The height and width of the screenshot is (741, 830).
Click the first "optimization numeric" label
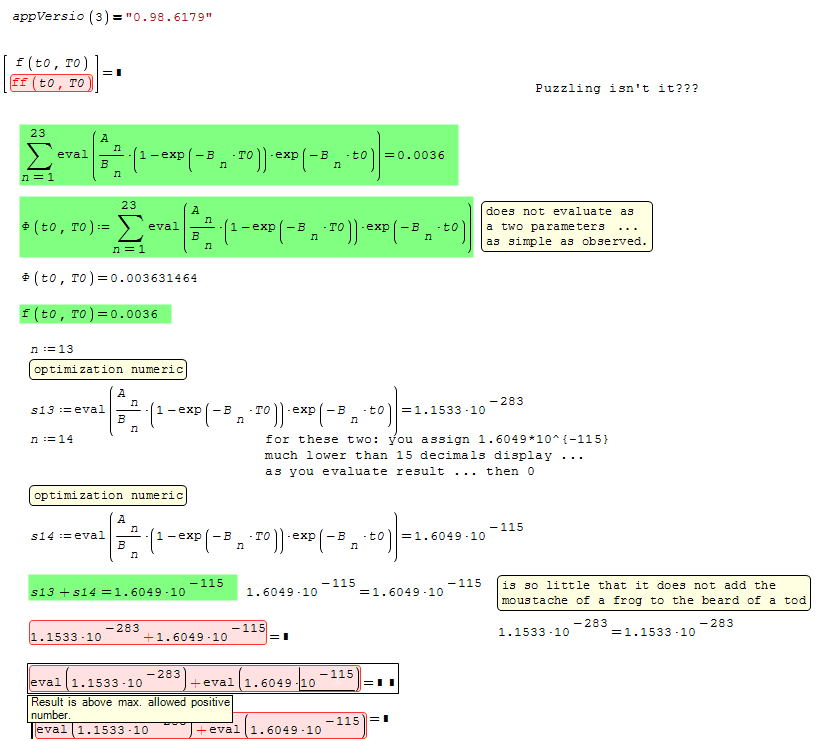click(x=108, y=370)
